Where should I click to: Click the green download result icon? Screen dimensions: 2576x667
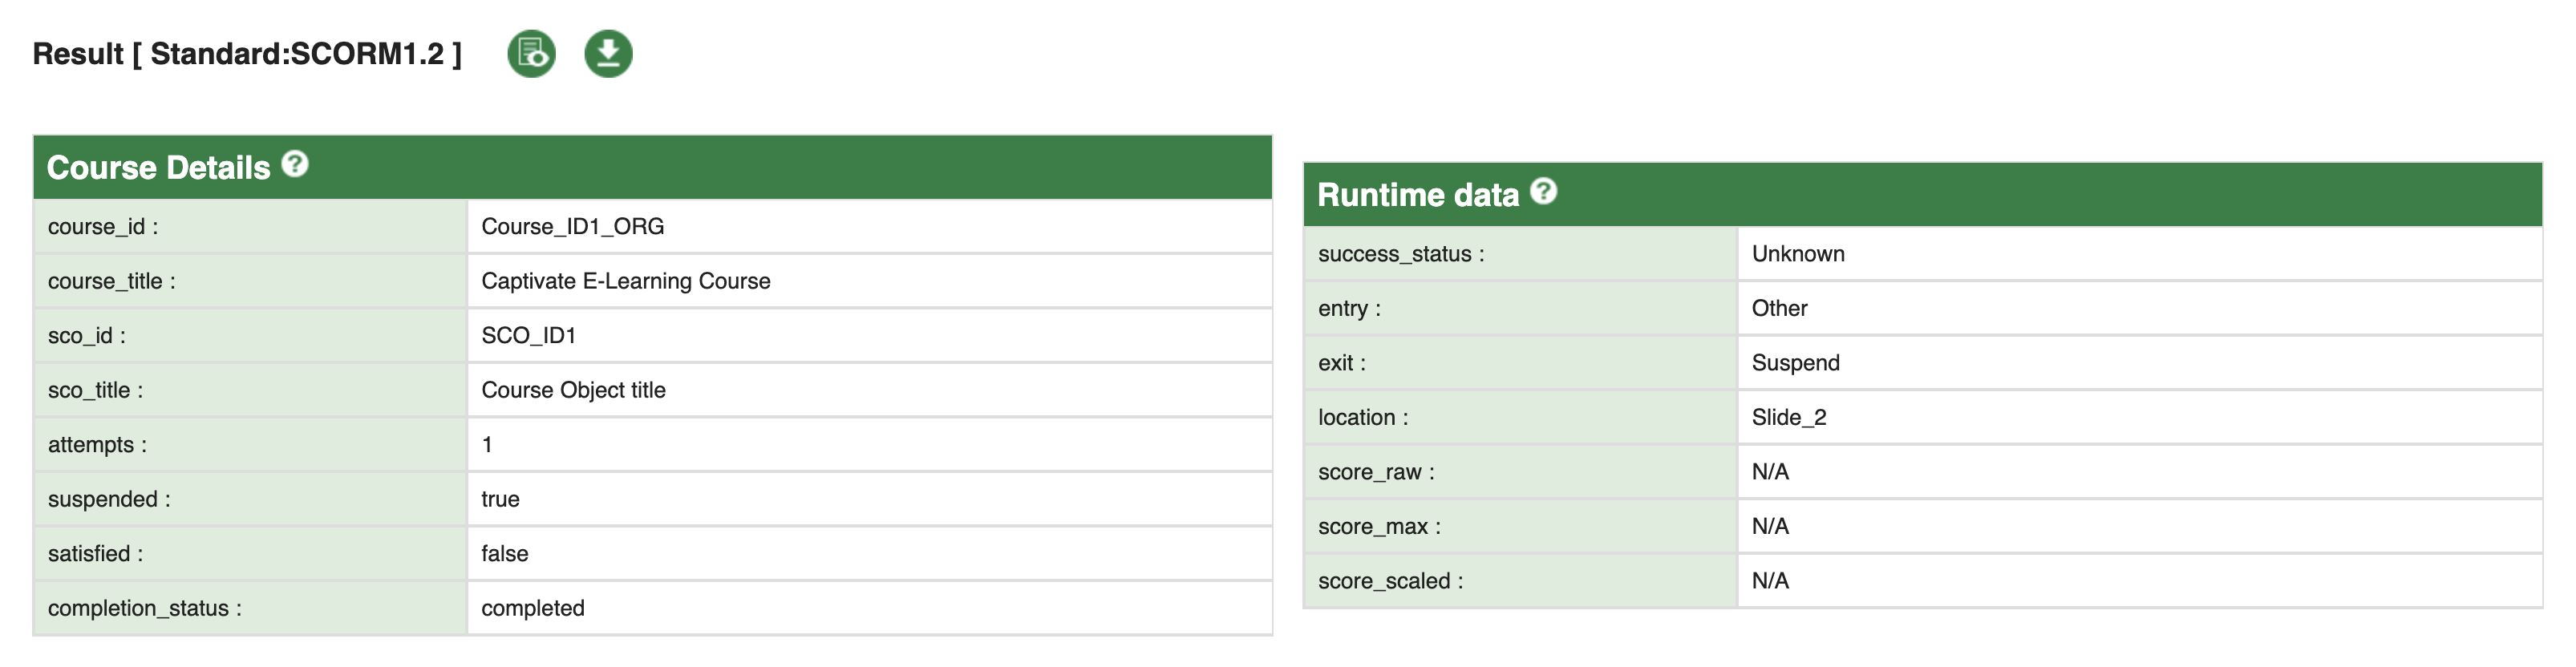pos(608,54)
